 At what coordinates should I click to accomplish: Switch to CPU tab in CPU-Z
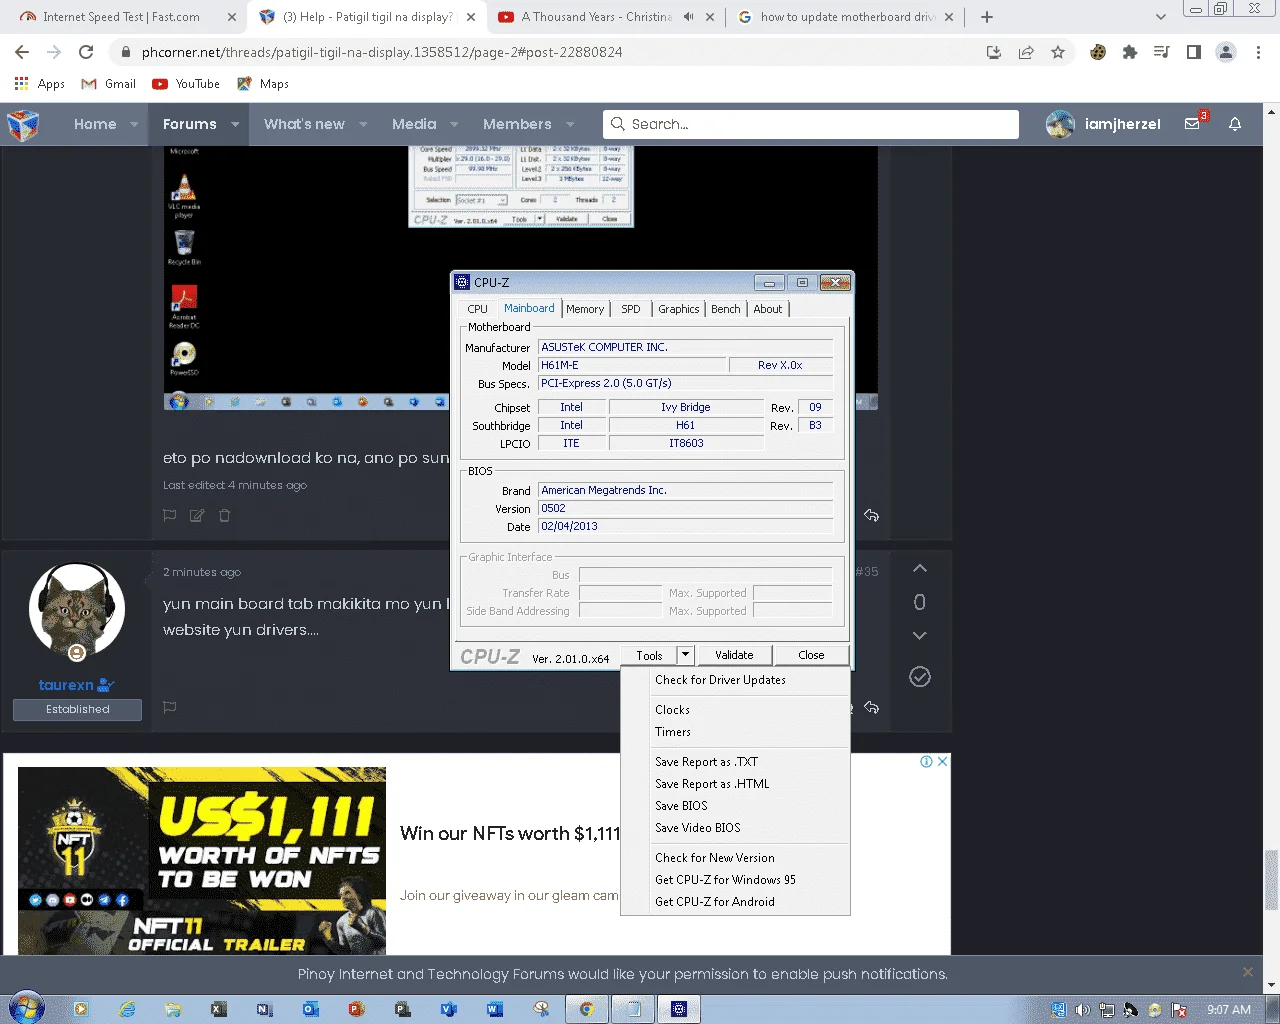478,309
